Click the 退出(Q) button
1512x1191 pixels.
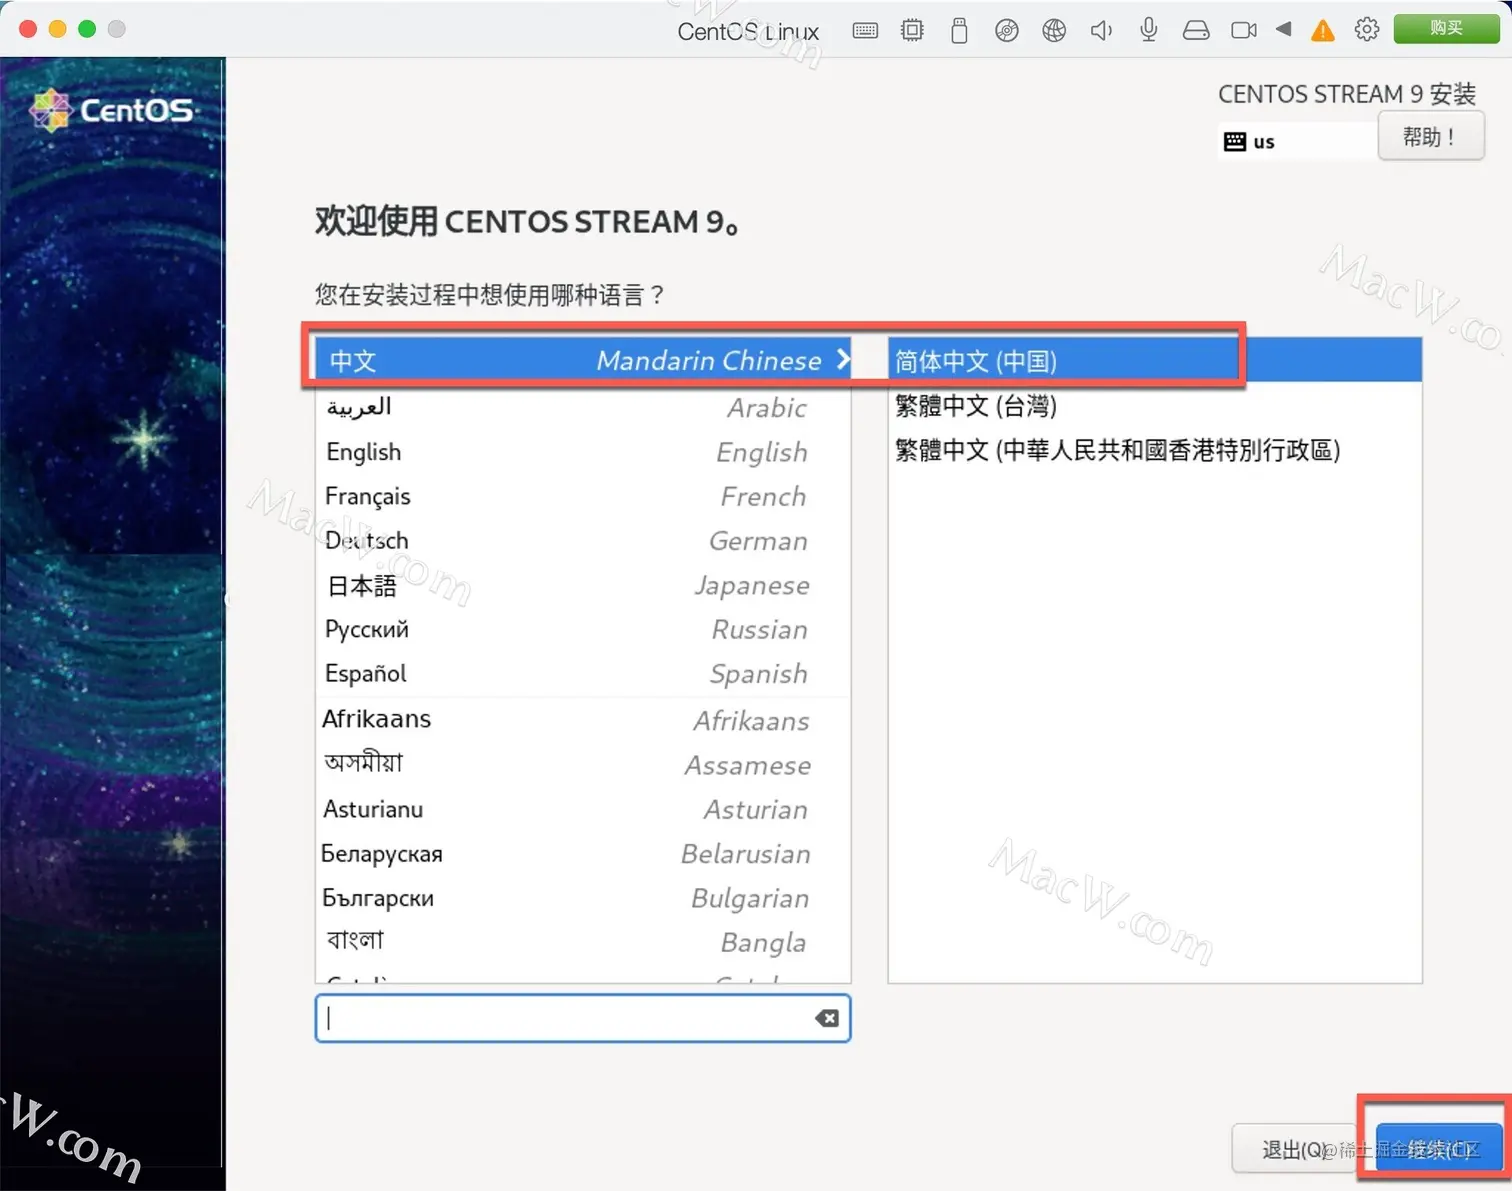click(x=1295, y=1149)
